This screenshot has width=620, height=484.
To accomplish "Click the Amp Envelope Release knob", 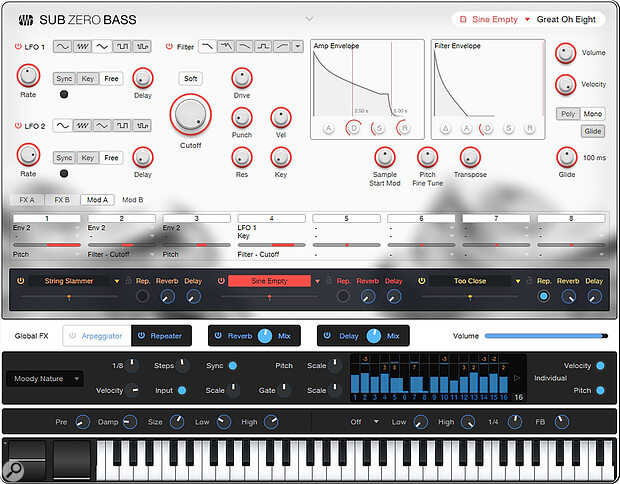I will click(x=404, y=128).
